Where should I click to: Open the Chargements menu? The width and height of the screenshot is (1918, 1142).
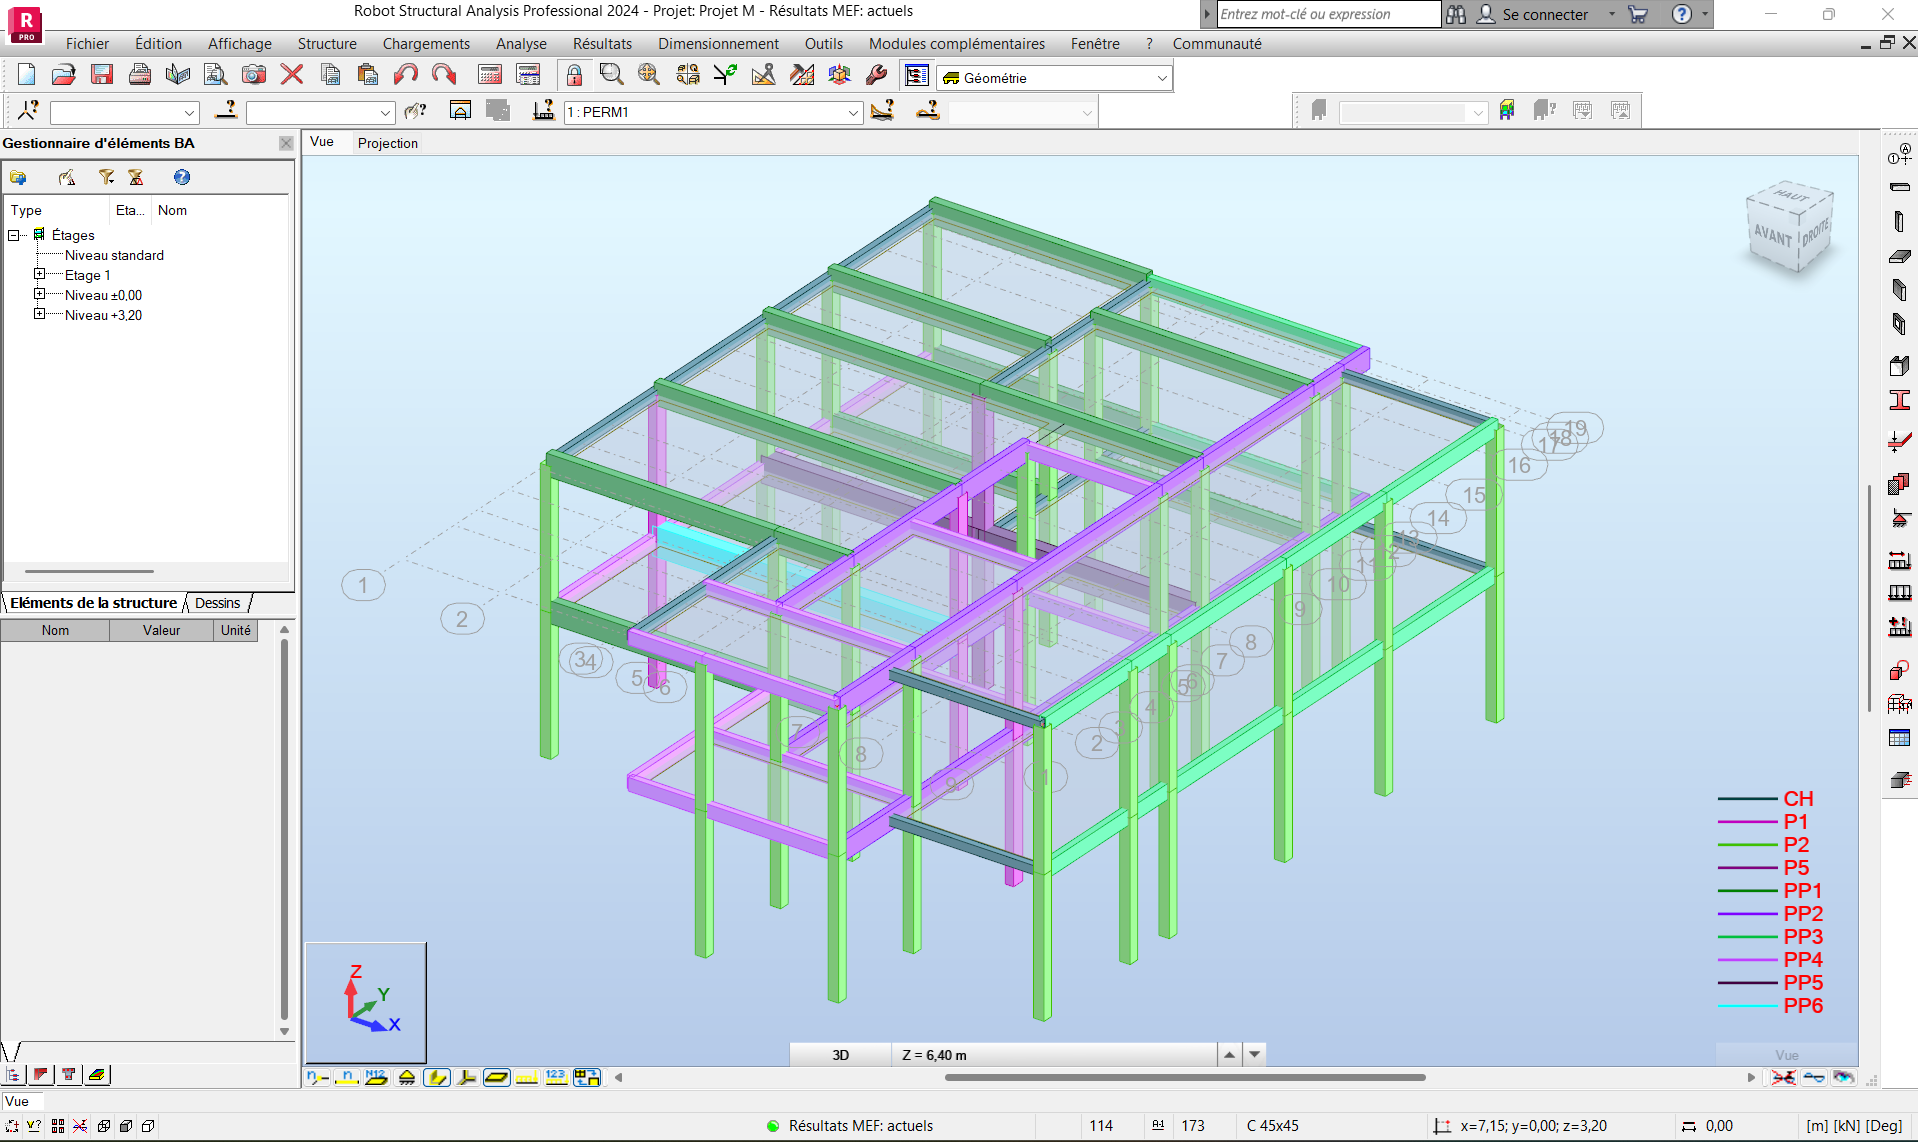pyautogui.click(x=425, y=44)
